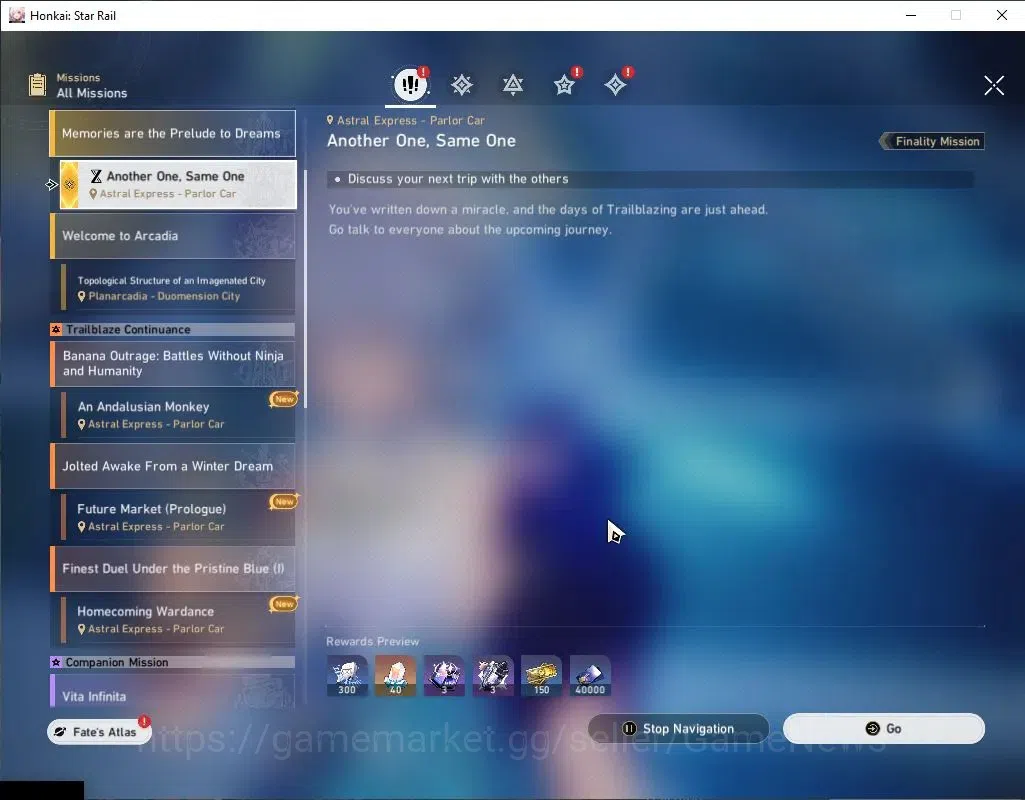The image size is (1025, 800).
Task: Open Topological Structure of an Imagenated City
Action: tap(178, 288)
